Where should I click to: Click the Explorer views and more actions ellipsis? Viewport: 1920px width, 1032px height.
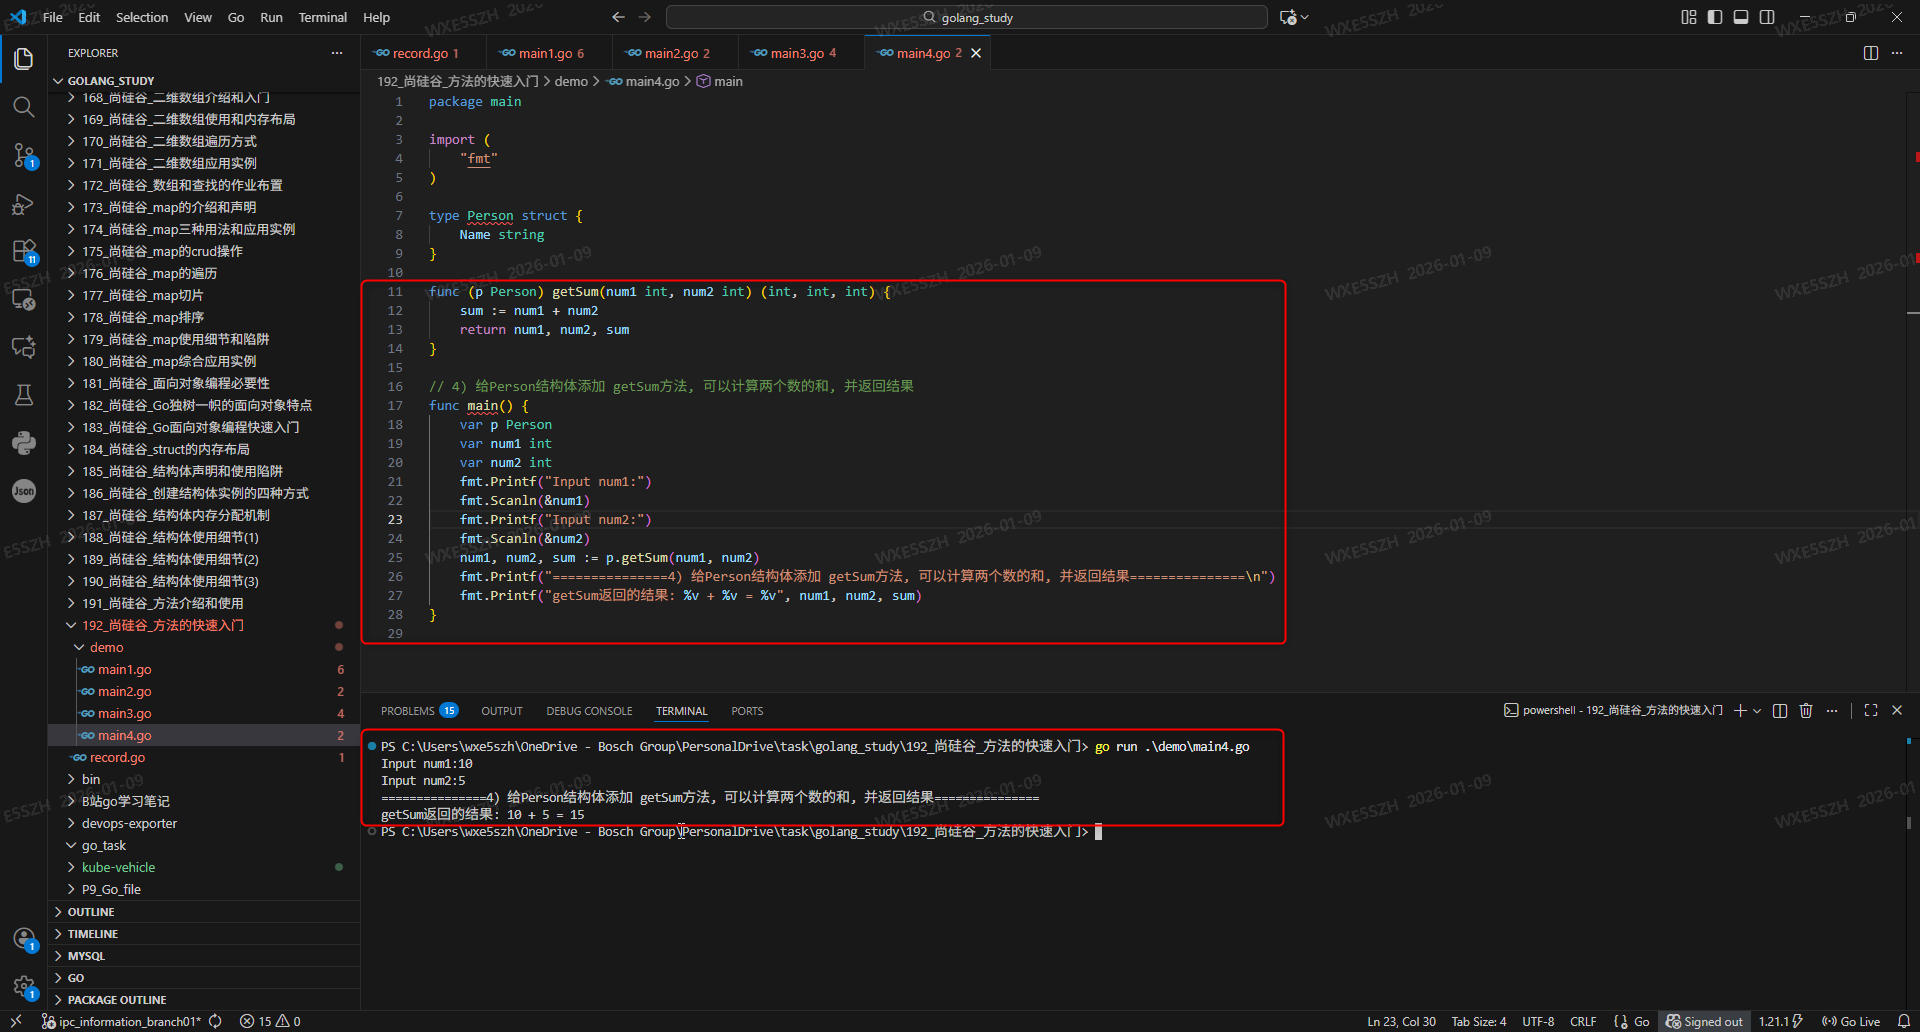point(337,53)
